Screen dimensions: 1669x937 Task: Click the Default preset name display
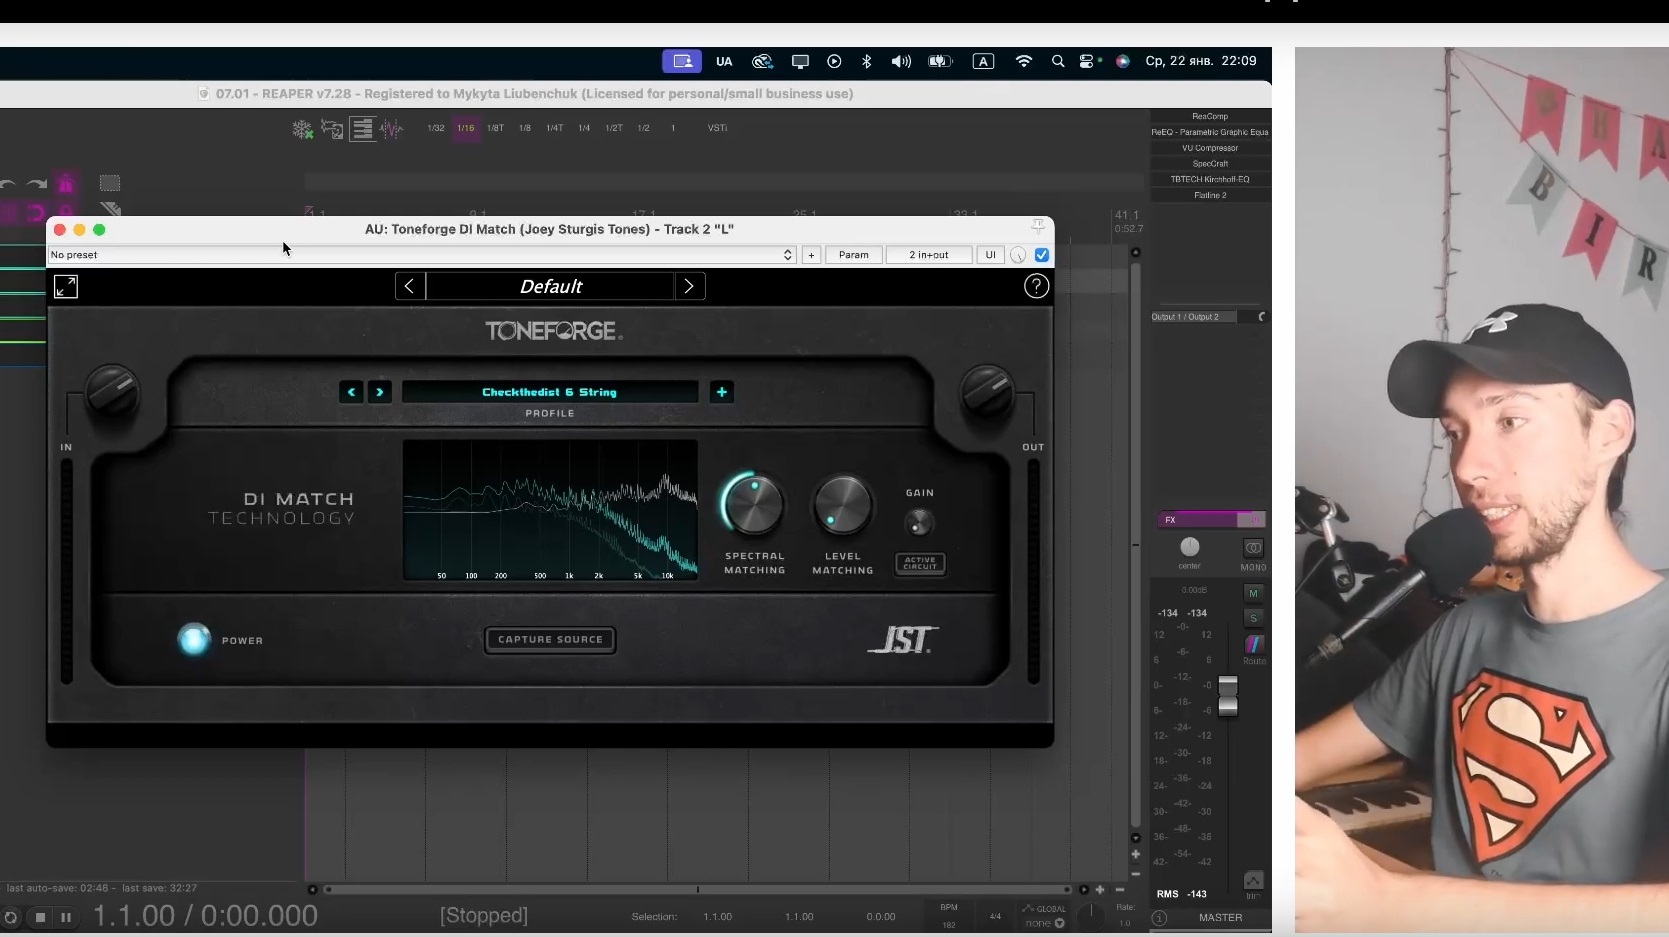click(x=550, y=286)
